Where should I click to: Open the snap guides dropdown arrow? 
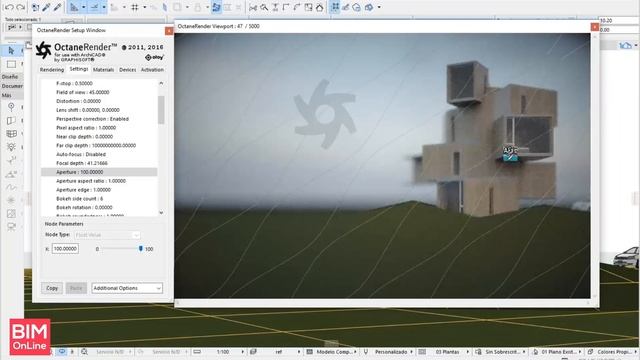[104, 7]
